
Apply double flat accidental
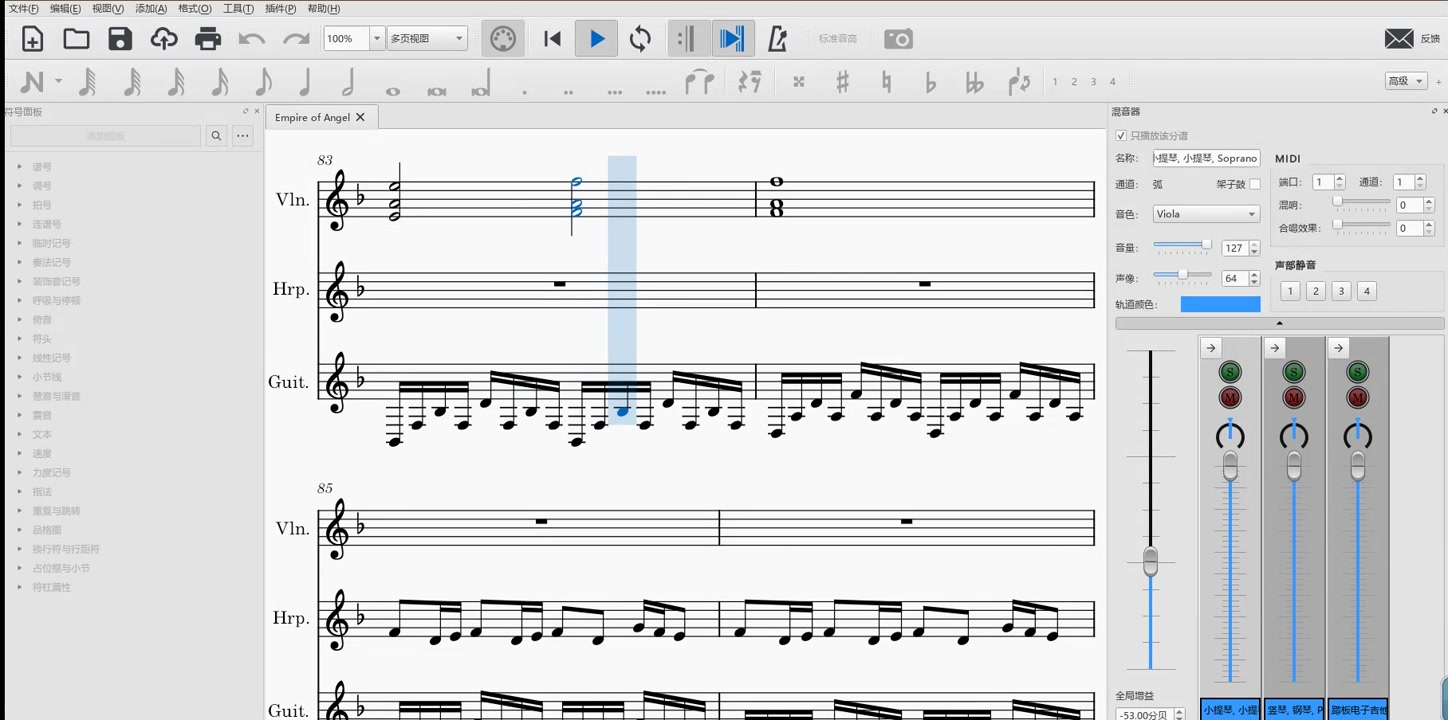(x=974, y=82)
